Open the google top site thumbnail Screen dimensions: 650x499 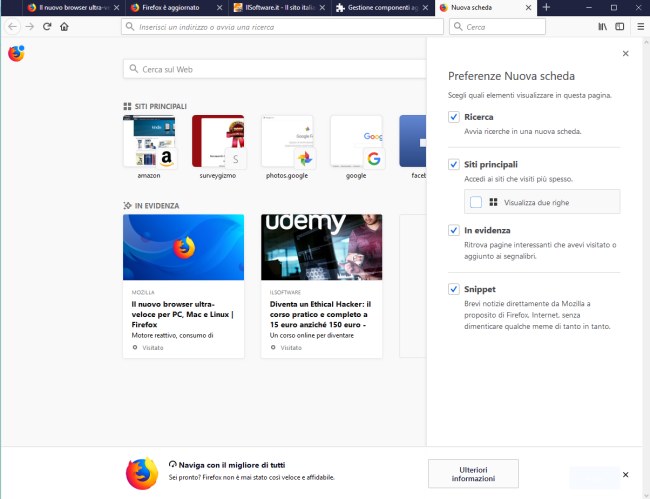pyautogui.click(x=356, y=141)
